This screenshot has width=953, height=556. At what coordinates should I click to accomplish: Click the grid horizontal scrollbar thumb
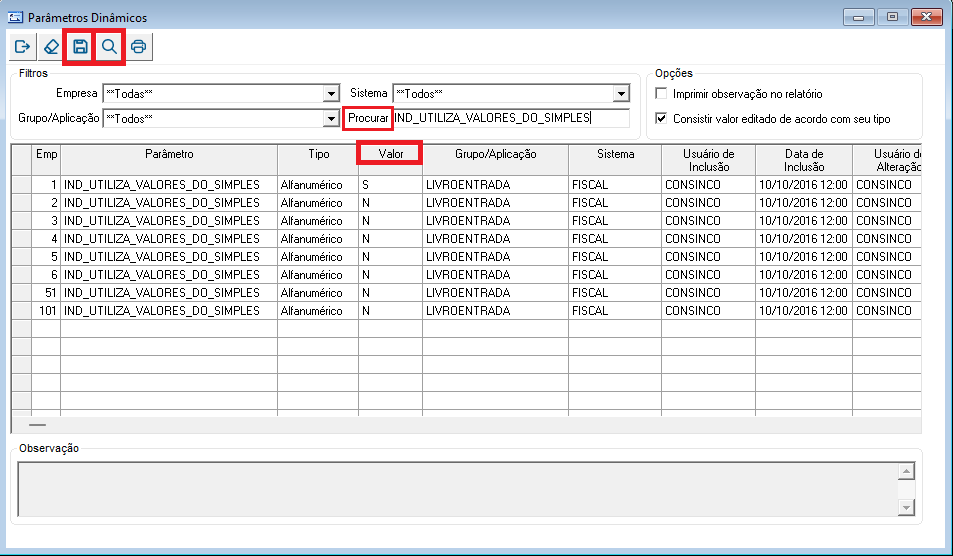(37, 425)
